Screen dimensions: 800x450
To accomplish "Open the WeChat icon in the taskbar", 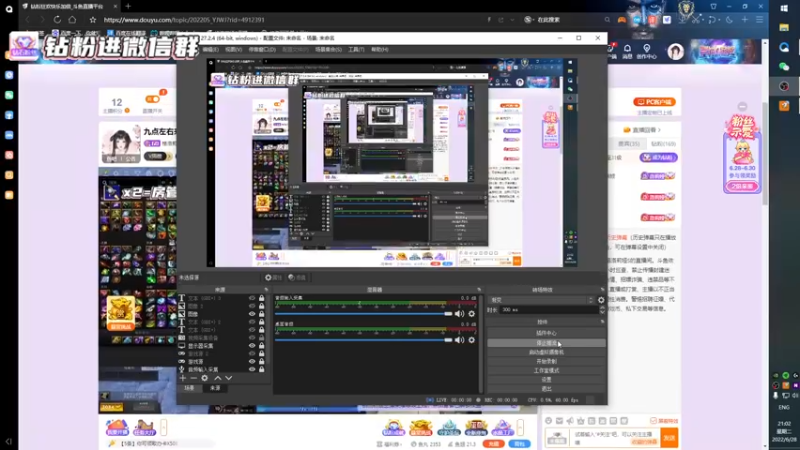I will point(784,67).
